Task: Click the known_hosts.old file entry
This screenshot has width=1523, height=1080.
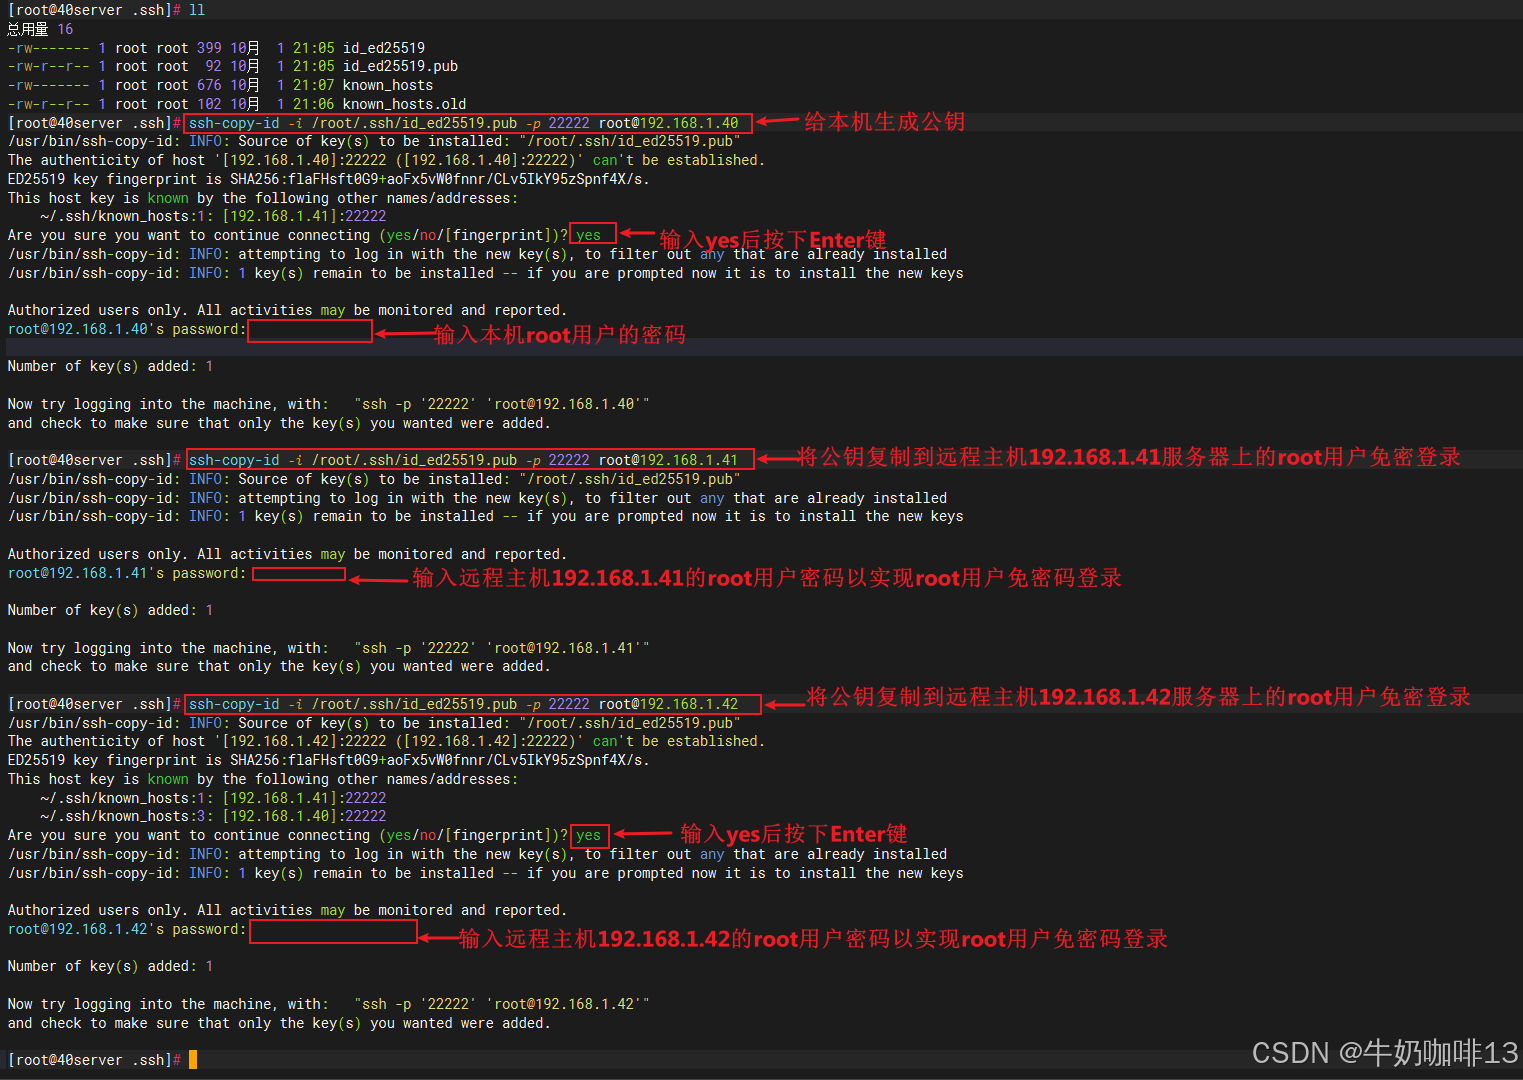Action: [402, 103]
